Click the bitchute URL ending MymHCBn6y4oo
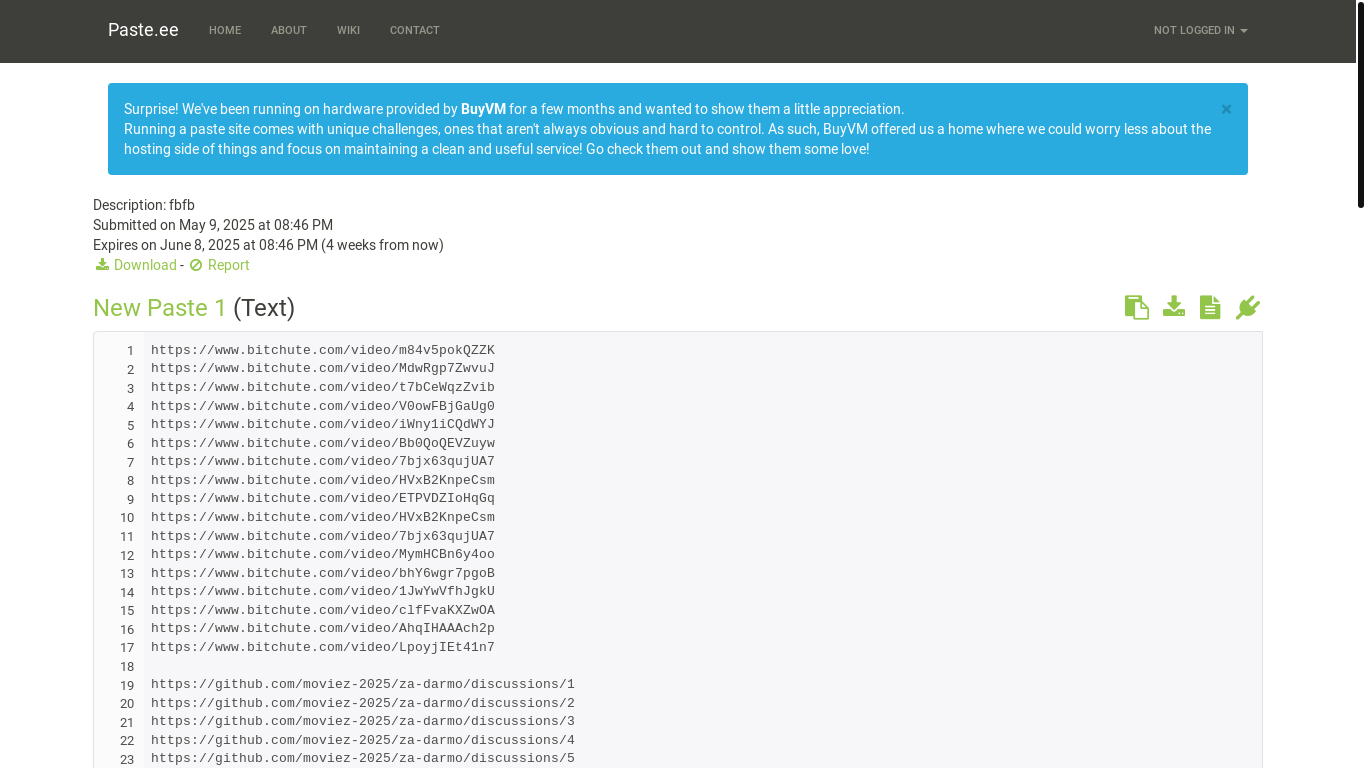The width and height of the screenshot is (1366, 768). [323, 554]
